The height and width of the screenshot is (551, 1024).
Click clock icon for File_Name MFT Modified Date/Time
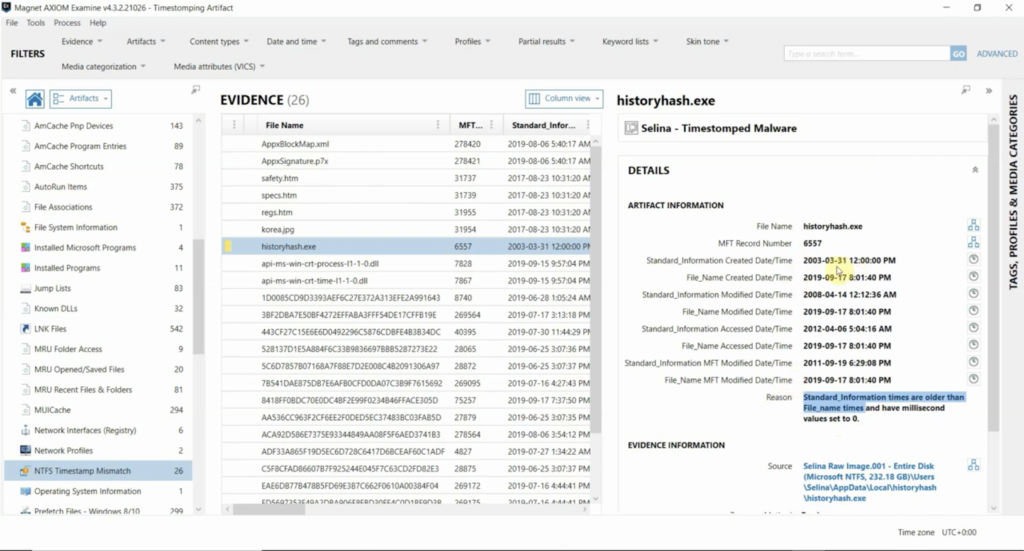(x=974, y=379)
